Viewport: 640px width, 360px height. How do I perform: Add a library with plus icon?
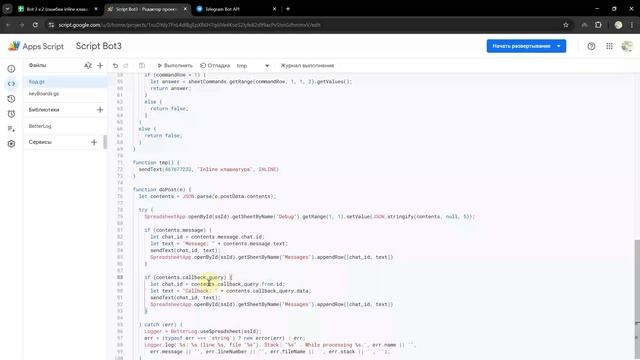tap(100, 109)
